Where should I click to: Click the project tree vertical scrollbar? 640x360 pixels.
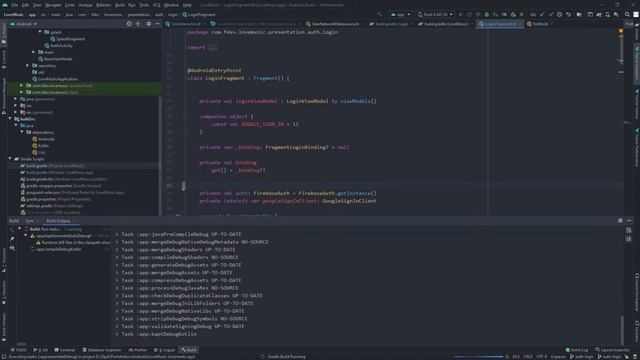pyautogui.click(x=160, y=155)
